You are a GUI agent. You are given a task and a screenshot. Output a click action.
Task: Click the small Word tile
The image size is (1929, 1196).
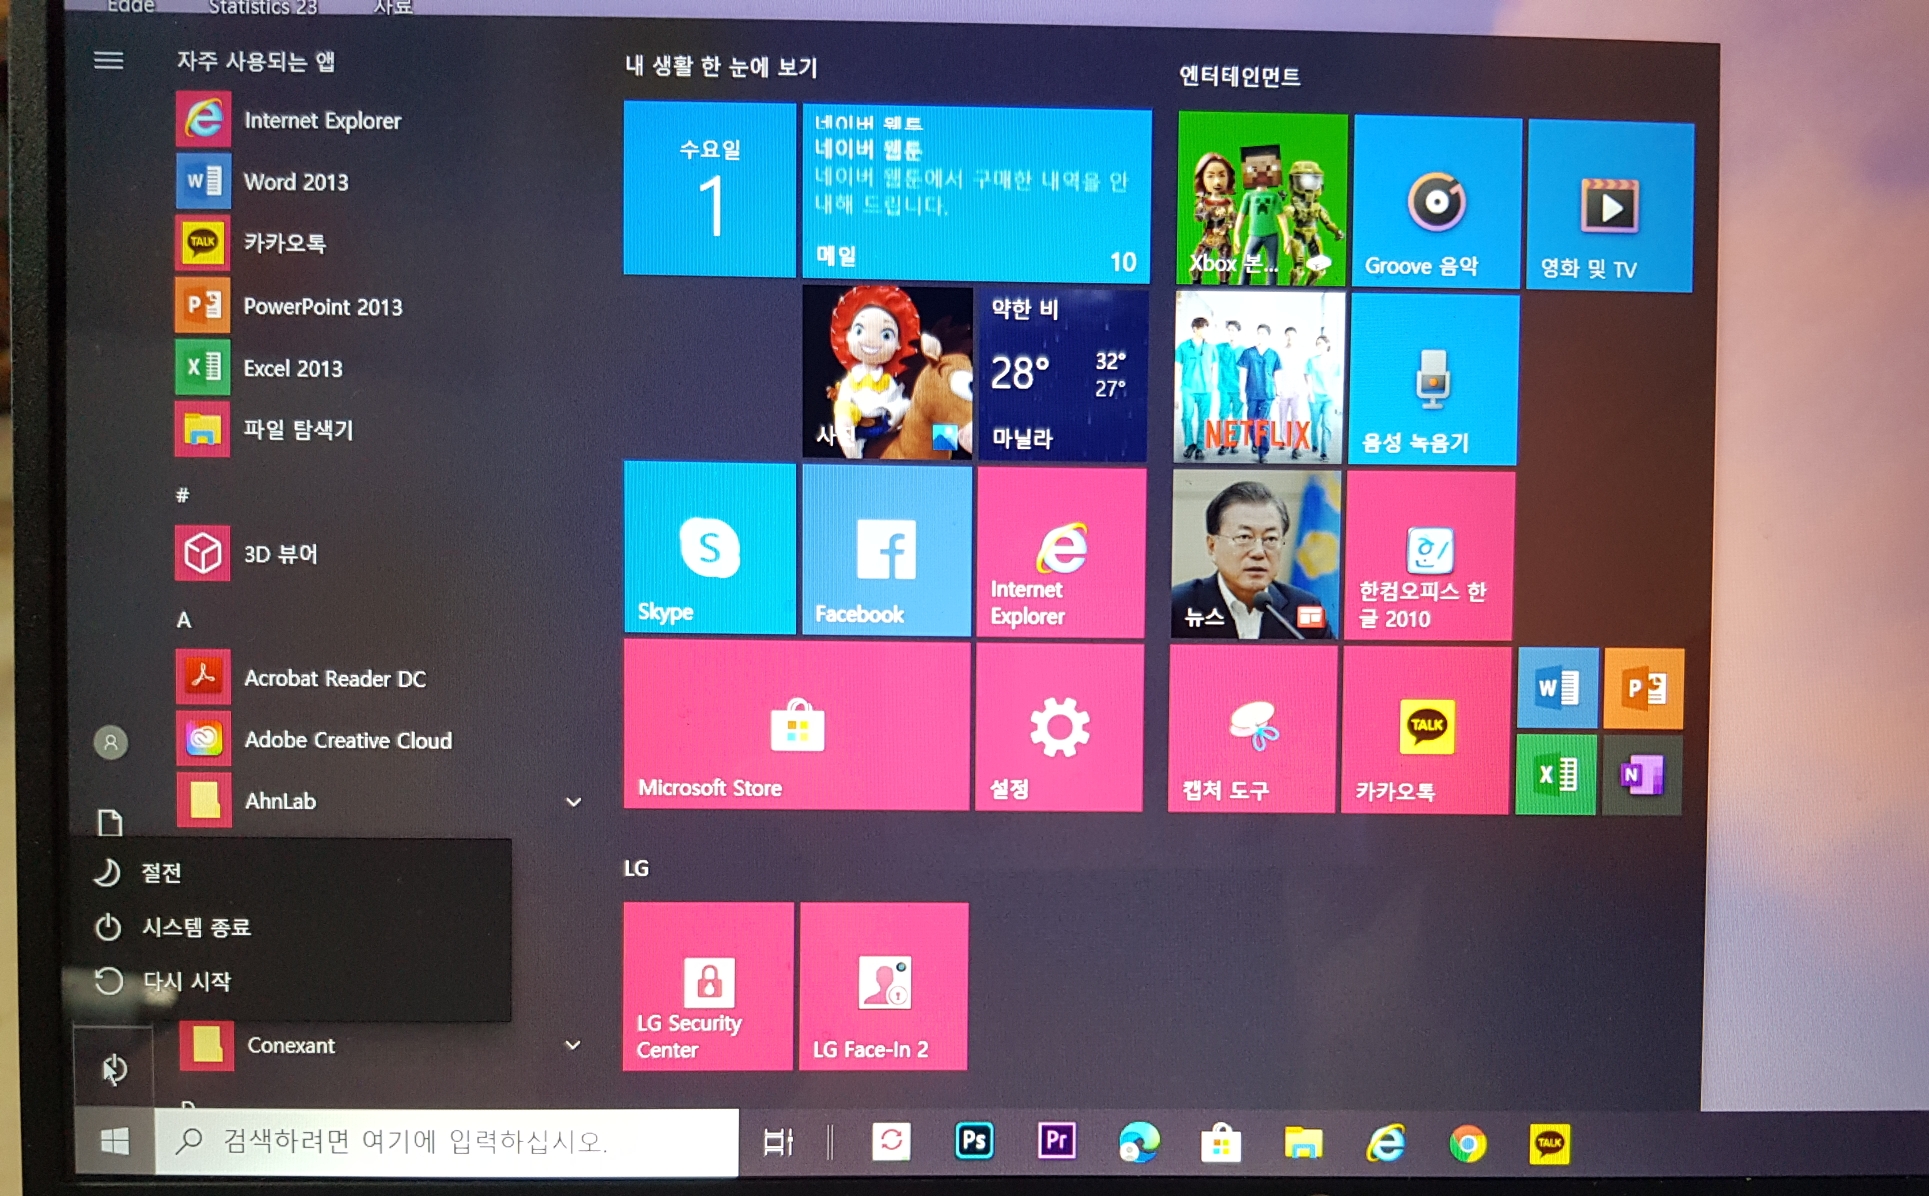pos(1558,688)
